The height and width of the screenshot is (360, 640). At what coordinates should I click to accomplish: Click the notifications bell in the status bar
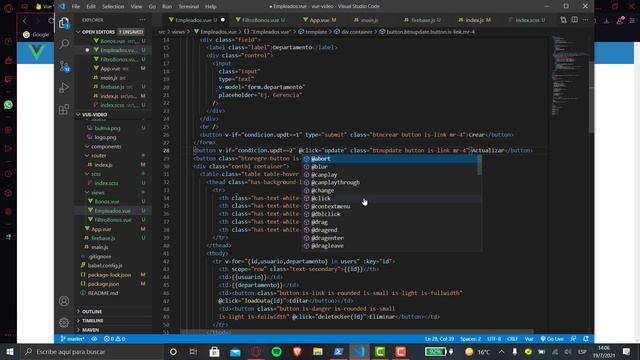pyautogui.click(x=586, y=339)
